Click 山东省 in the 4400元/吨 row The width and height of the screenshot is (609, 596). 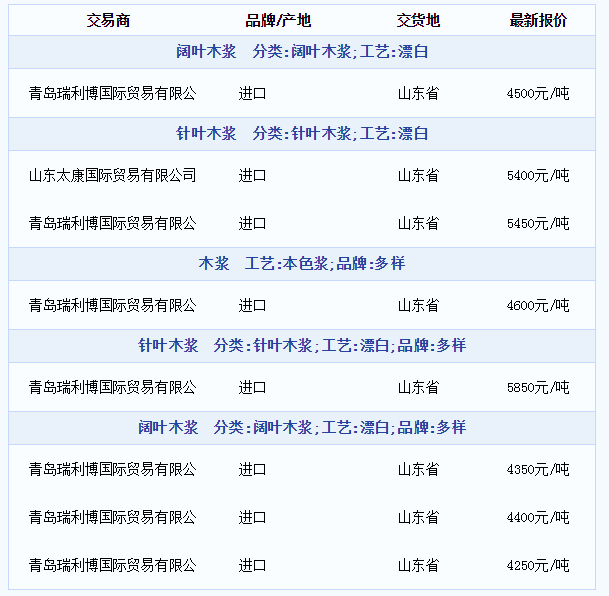(418, 518)
